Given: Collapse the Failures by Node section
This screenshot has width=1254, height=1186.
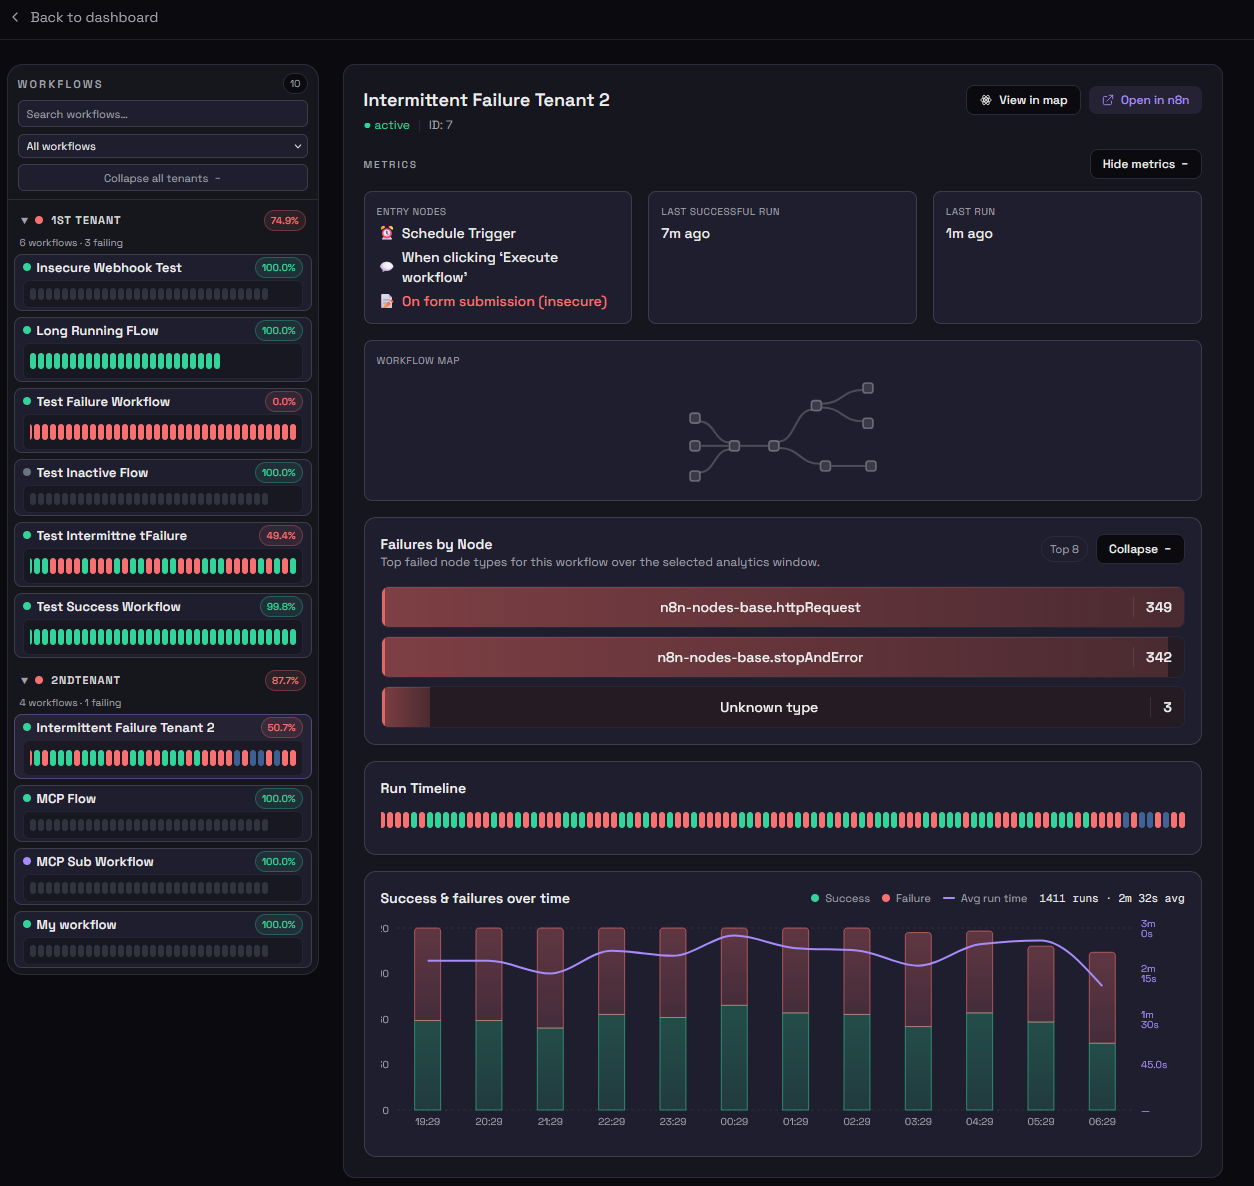Looking at the screenshot, I should coord(1140,549).
